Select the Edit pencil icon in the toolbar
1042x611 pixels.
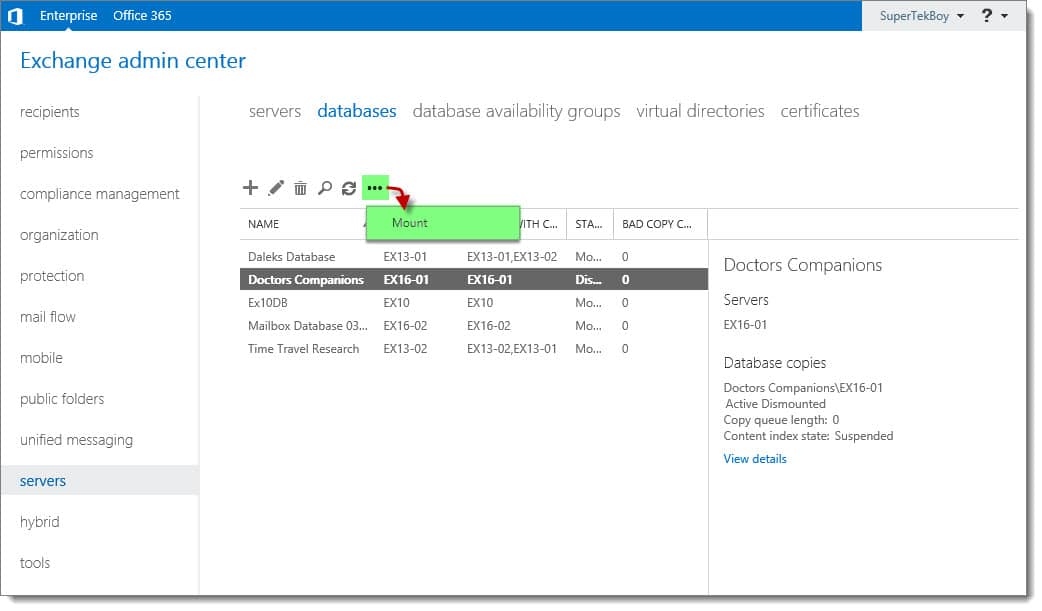pyautogui.click(x=276, y=187)
